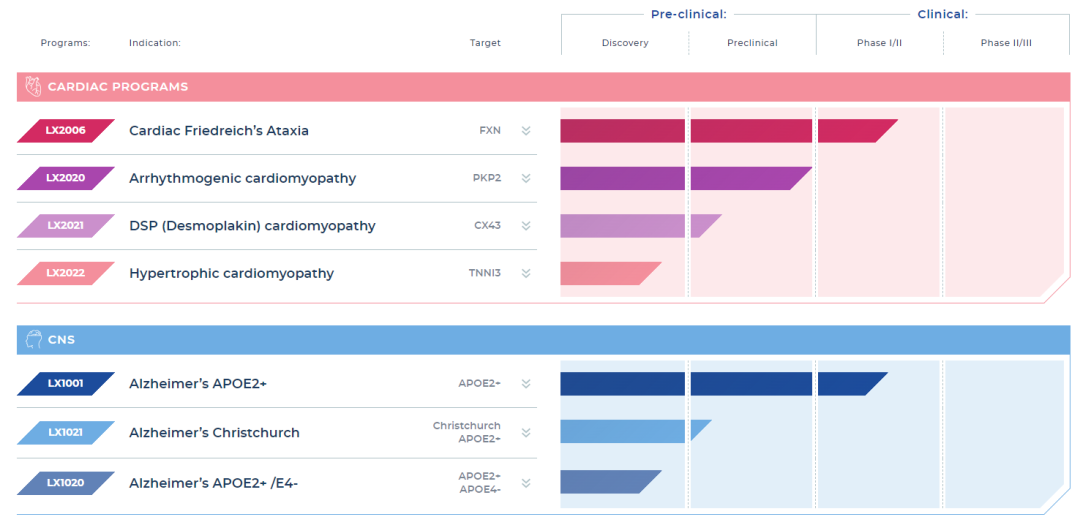Viewport: 1080px width, 525px height.
Task: Open Alzheimer's APOE2+ /E4- indication
Action: (x=213, y=483)
